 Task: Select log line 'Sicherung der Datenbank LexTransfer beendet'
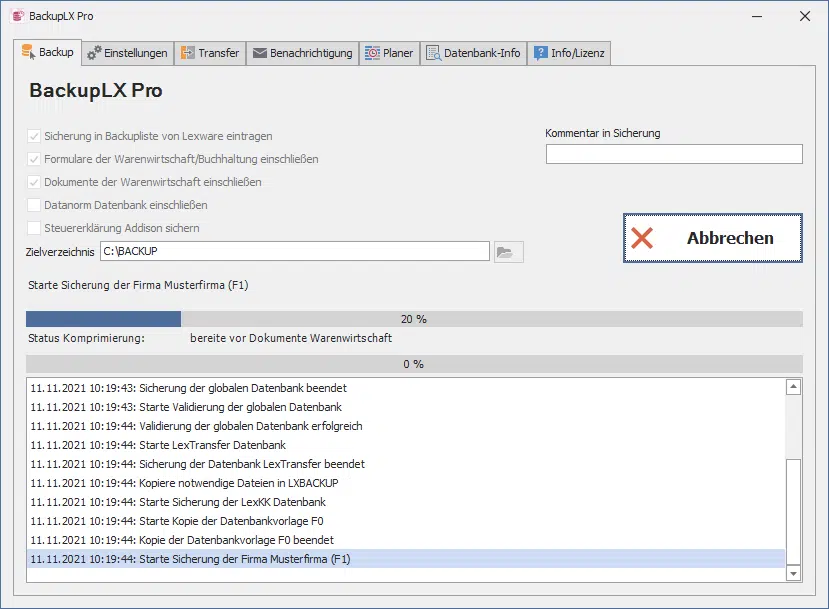coord(406,464)
